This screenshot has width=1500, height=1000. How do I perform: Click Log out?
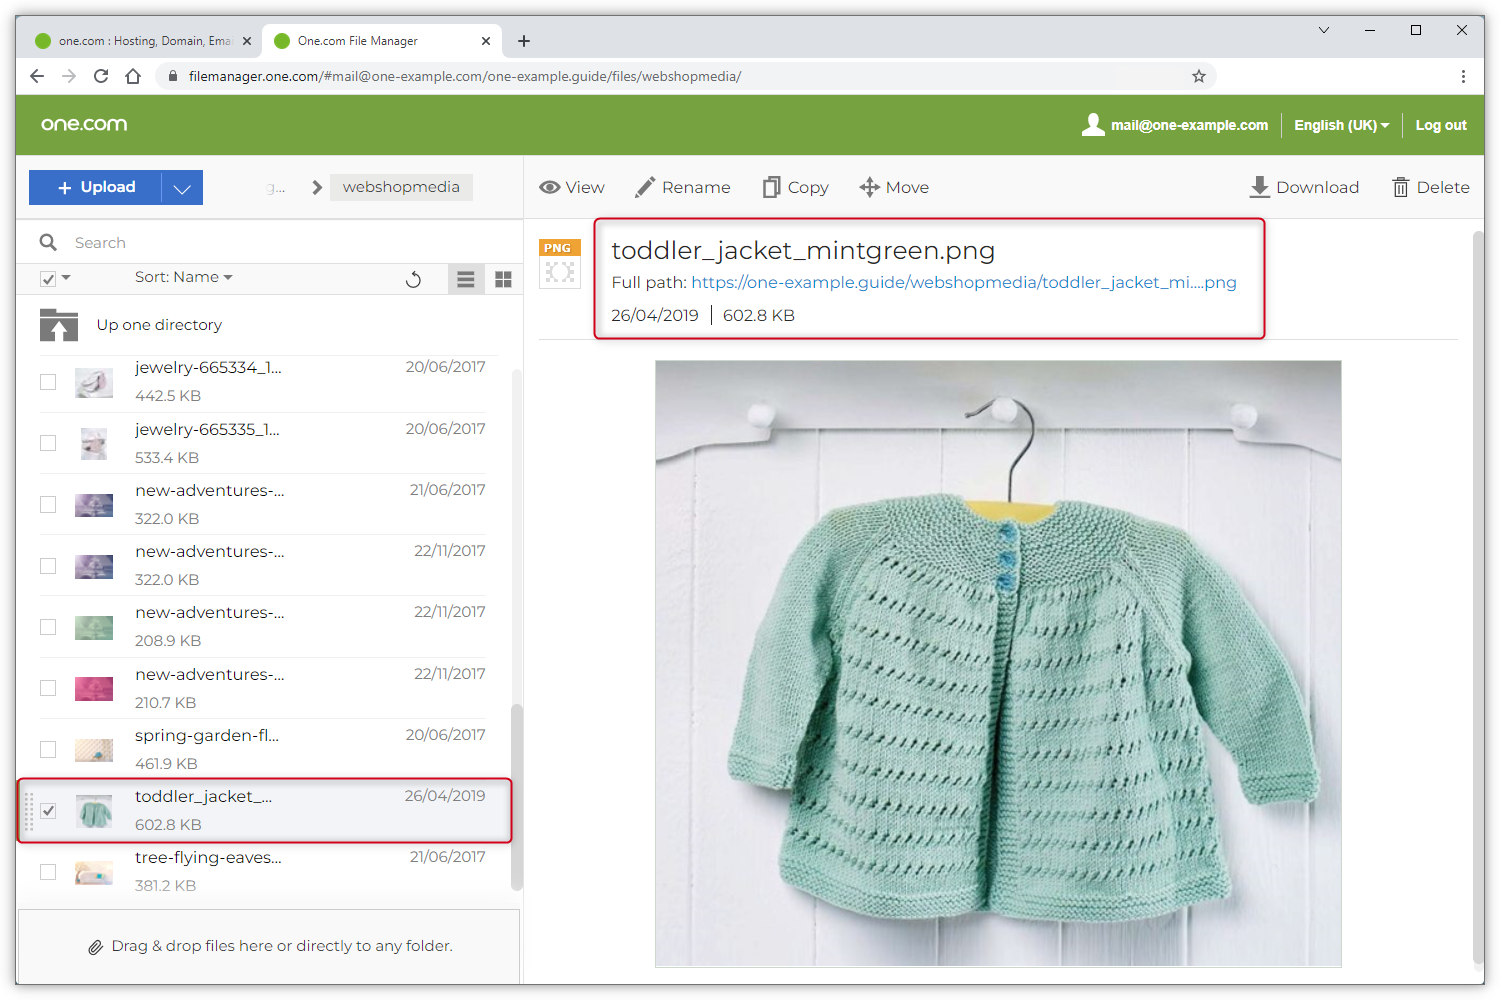click(1440, 125)
